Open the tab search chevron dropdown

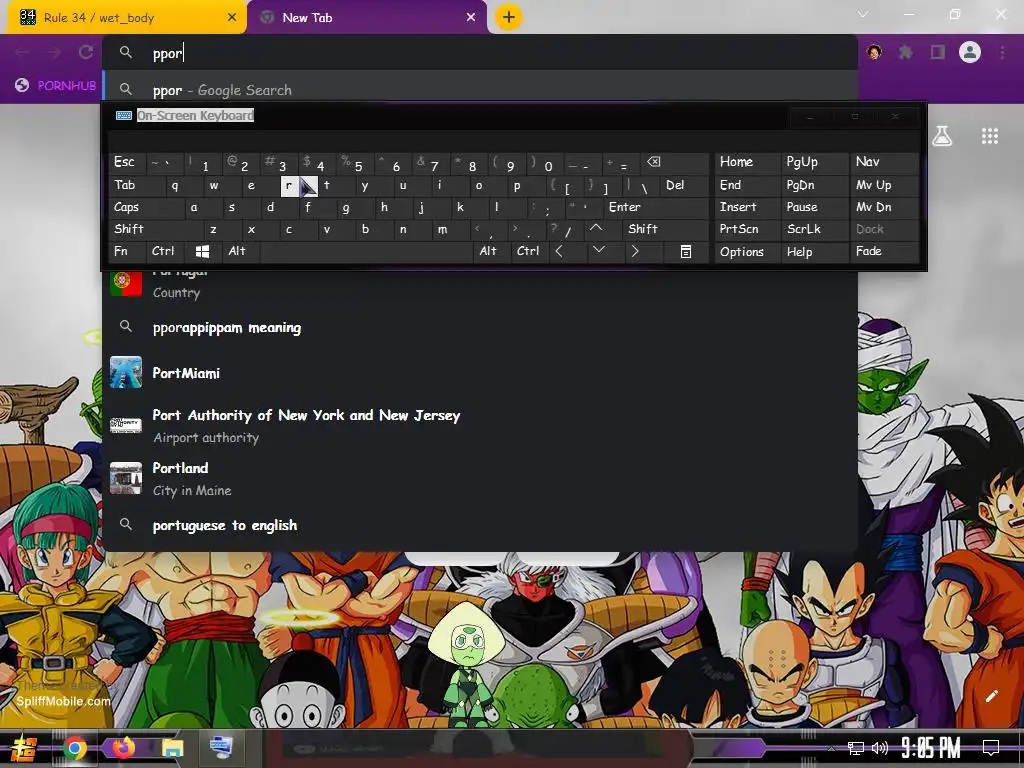pos(863,14)
